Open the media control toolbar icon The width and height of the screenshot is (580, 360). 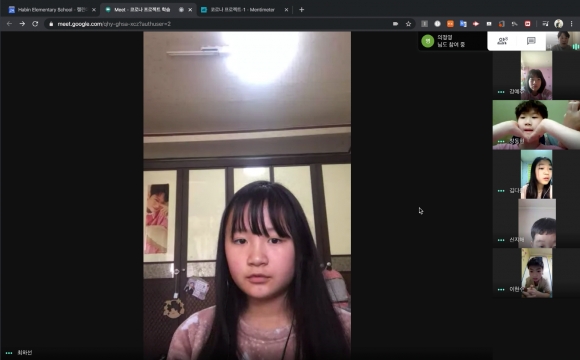point(545,24)
